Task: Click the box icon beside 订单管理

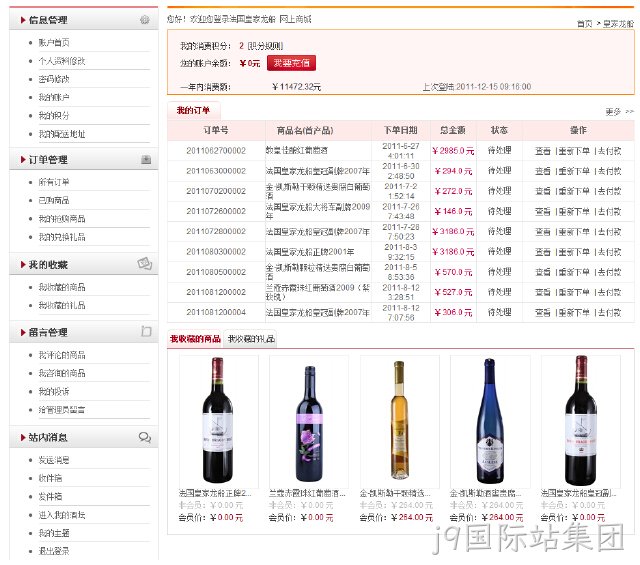Action: [146, 160]
